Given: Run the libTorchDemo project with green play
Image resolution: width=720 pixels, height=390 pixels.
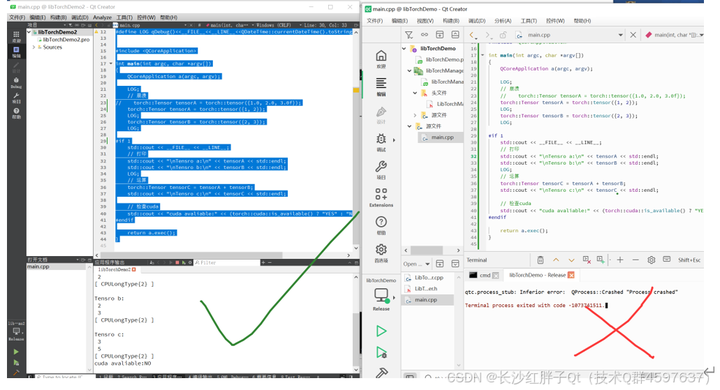Looking at the screenshot, I should (x=381, y=331).
